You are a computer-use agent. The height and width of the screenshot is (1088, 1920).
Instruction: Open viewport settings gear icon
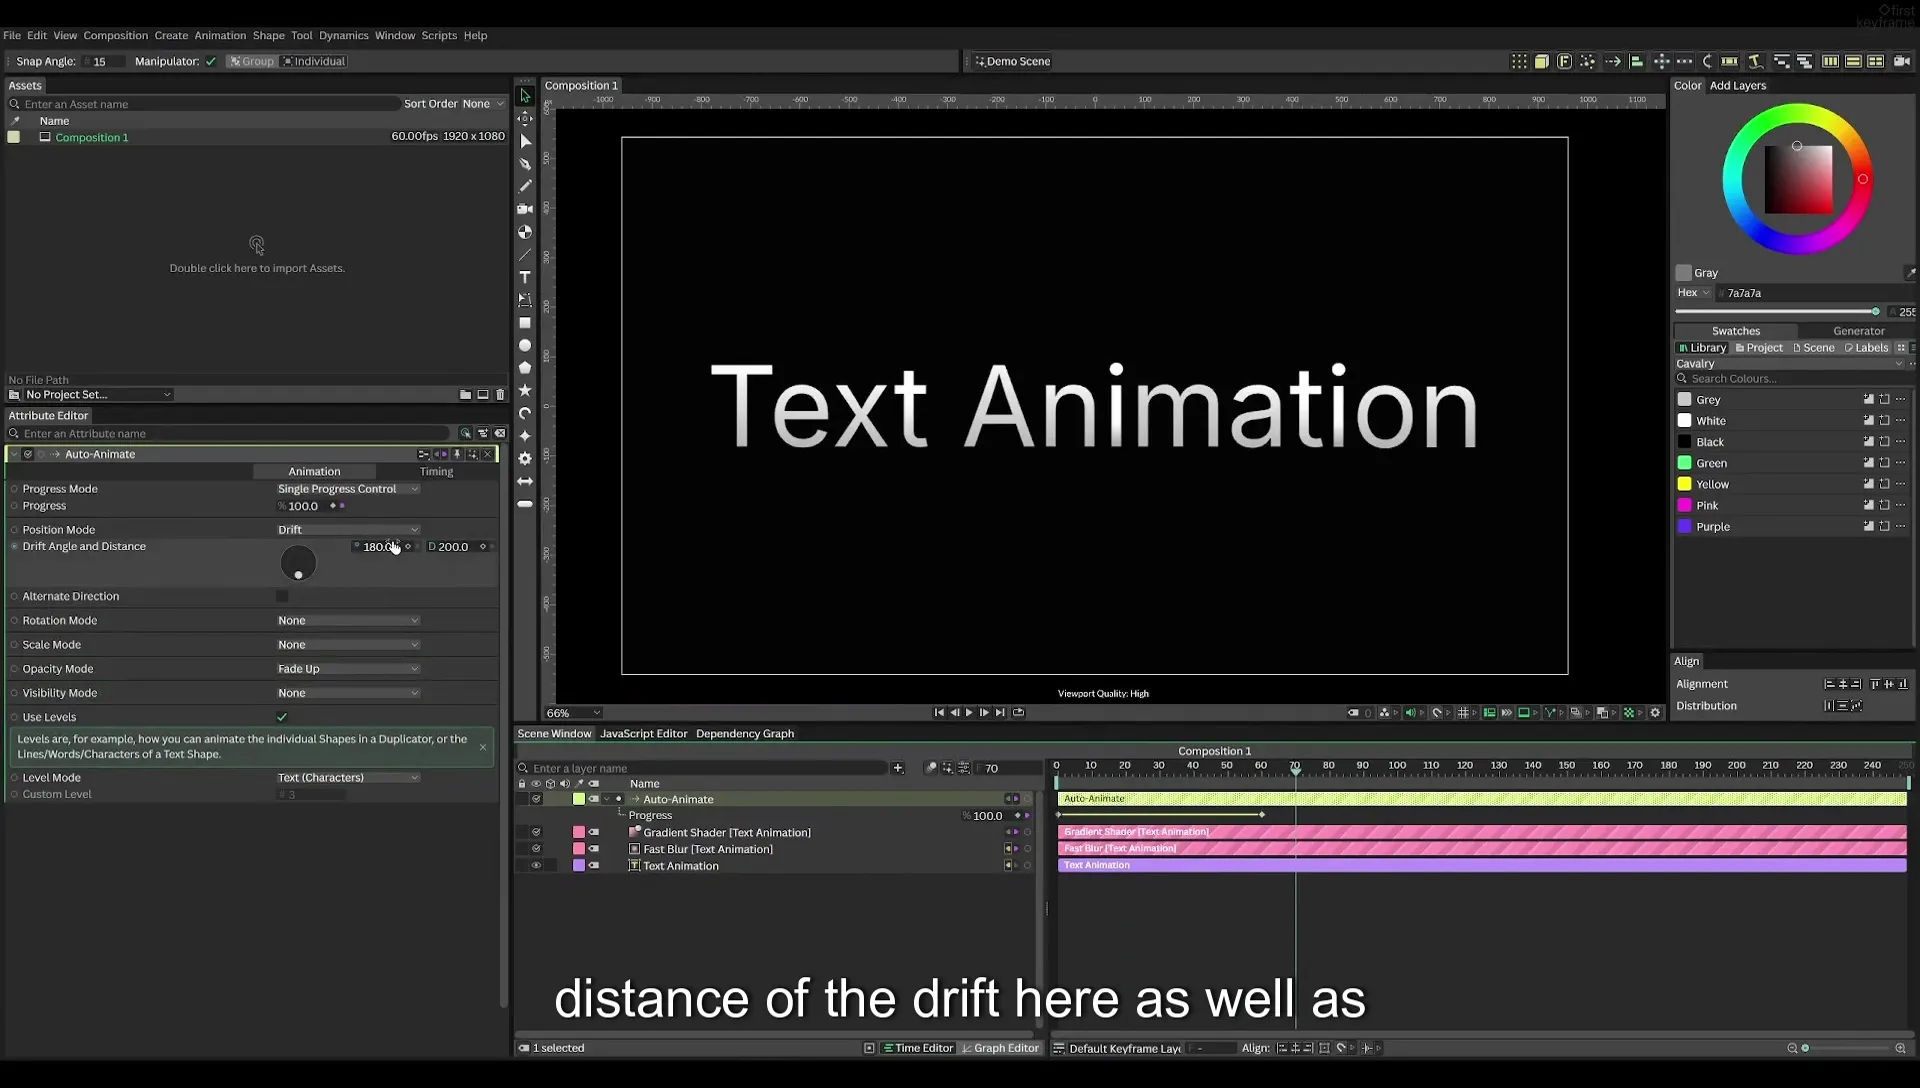click(x=1655, y=713)
